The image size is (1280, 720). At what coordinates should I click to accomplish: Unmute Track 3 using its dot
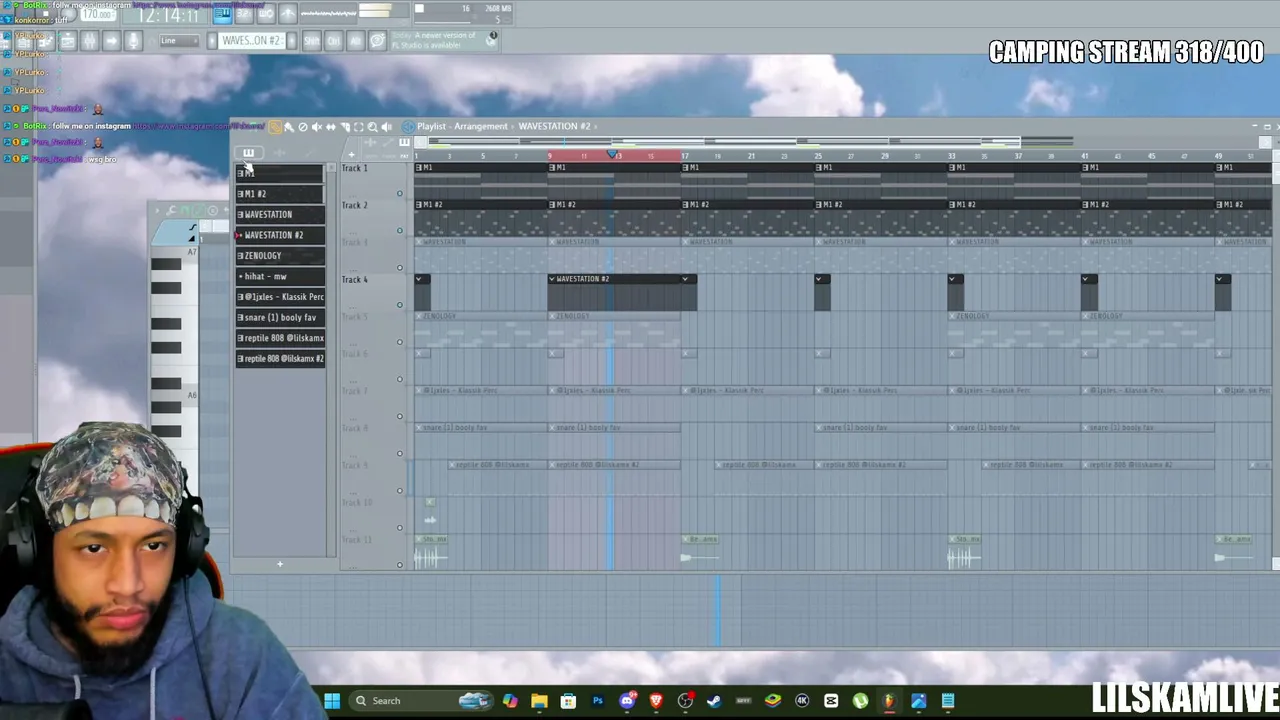pos(400,268)
